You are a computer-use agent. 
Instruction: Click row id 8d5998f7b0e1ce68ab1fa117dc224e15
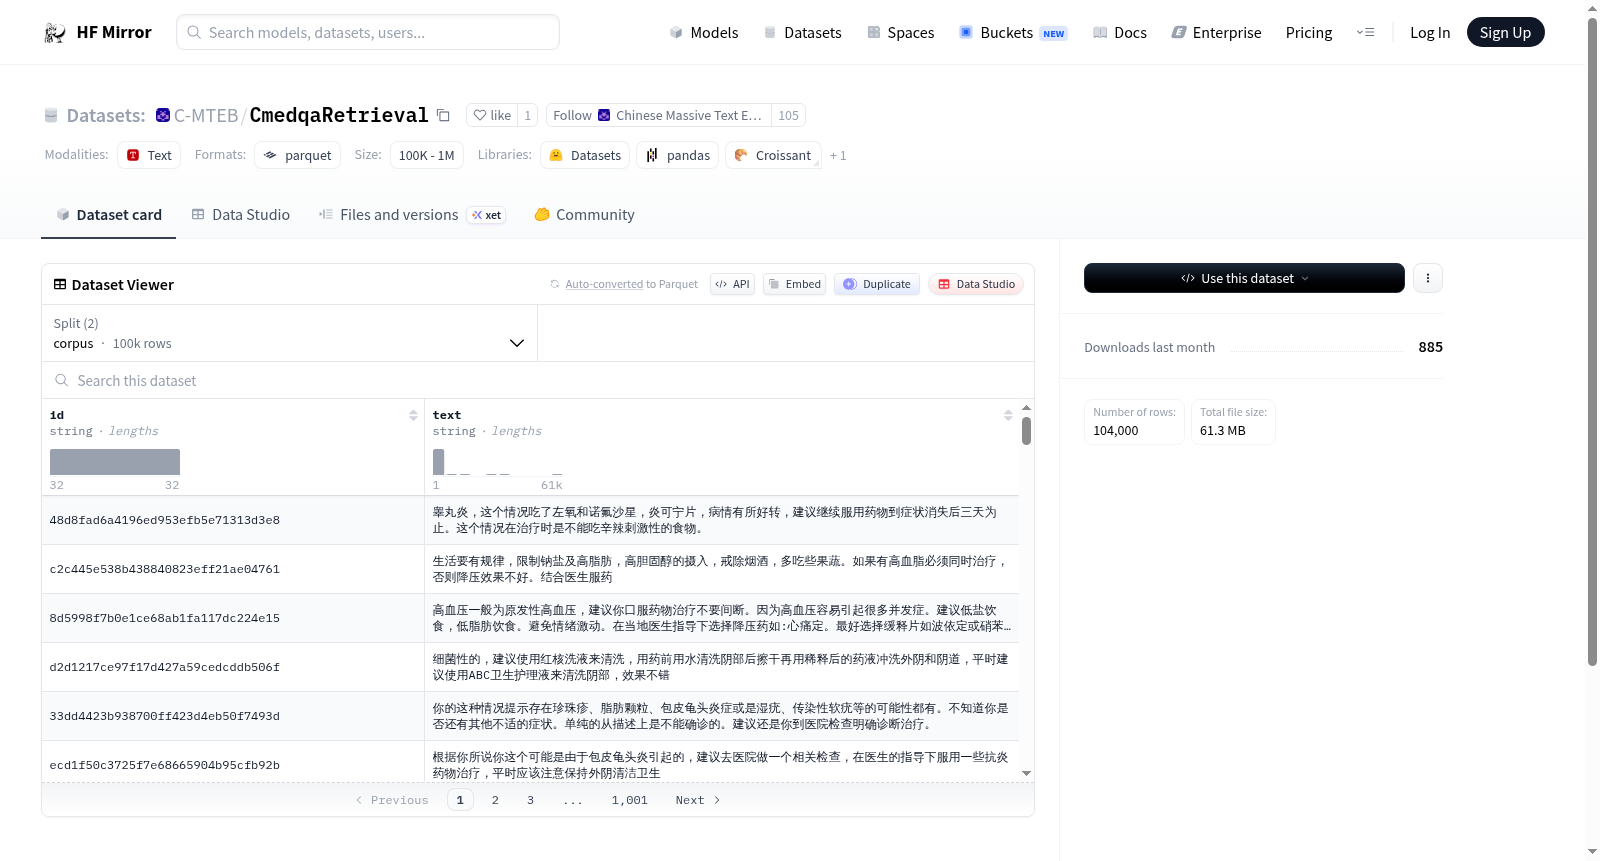(165, 618)
